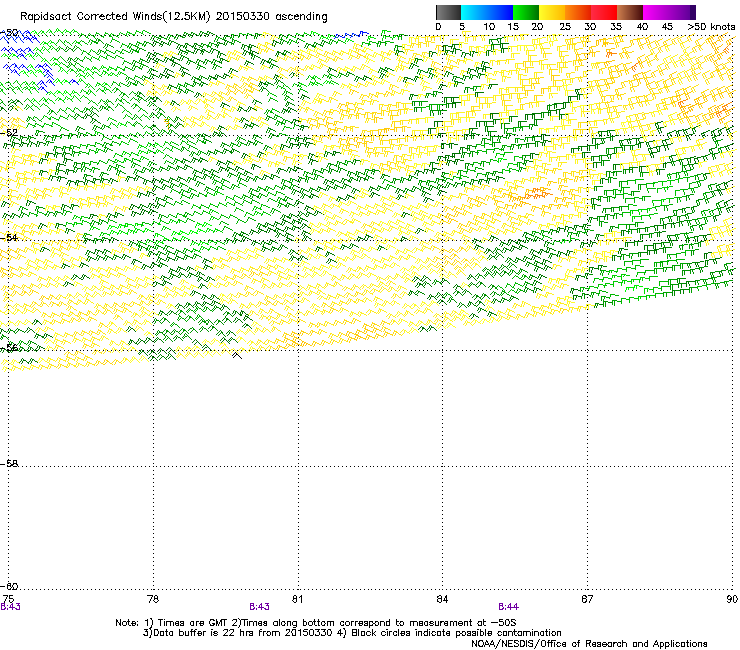Click the black wind barb near the -56 latitude line
This screenshot has width=740, height=650.
point(237,355)
